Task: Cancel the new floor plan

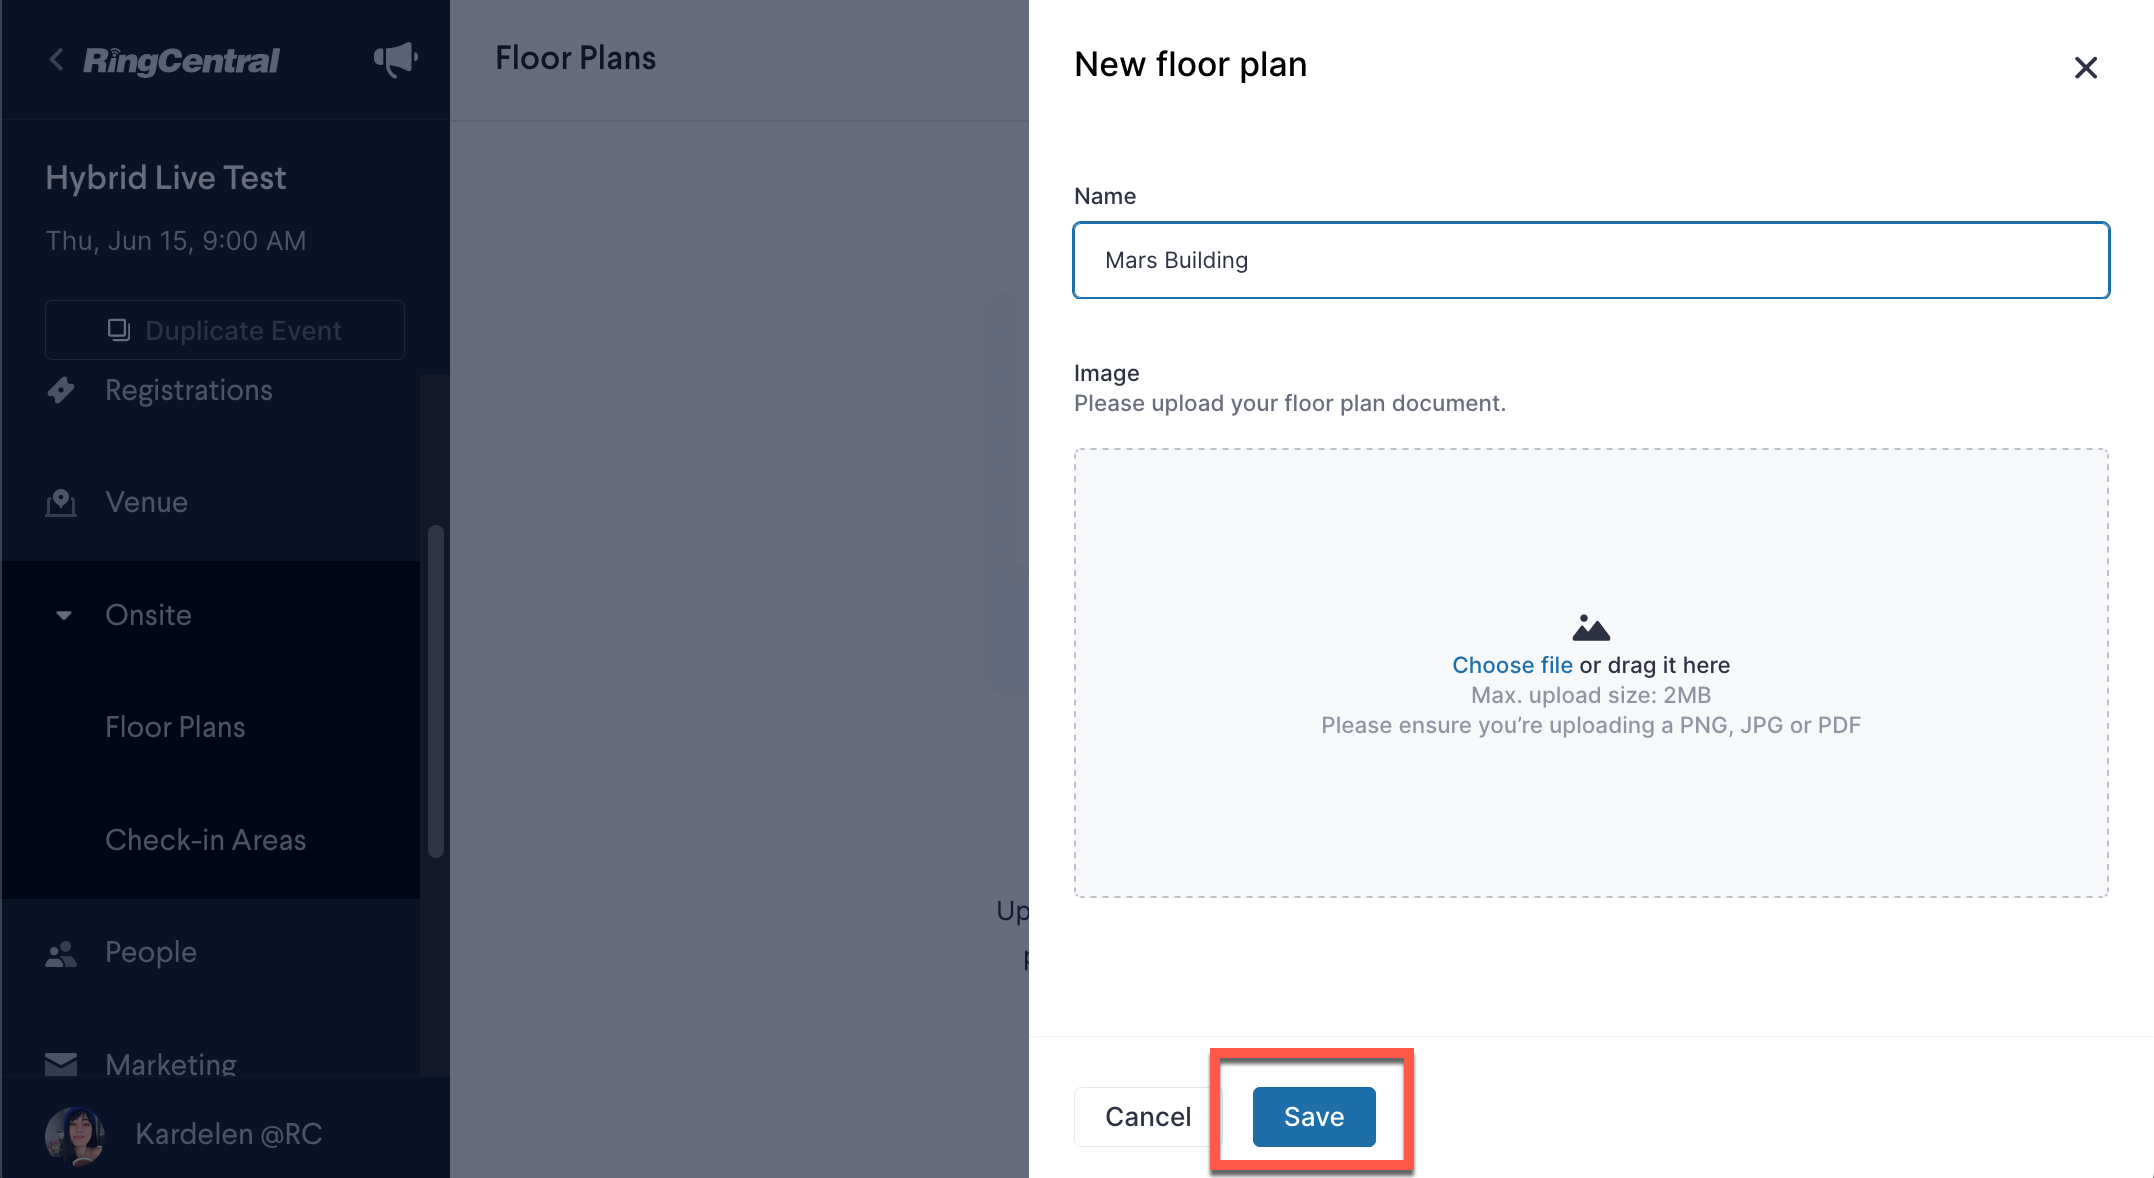Action: click(1148, 1116)
